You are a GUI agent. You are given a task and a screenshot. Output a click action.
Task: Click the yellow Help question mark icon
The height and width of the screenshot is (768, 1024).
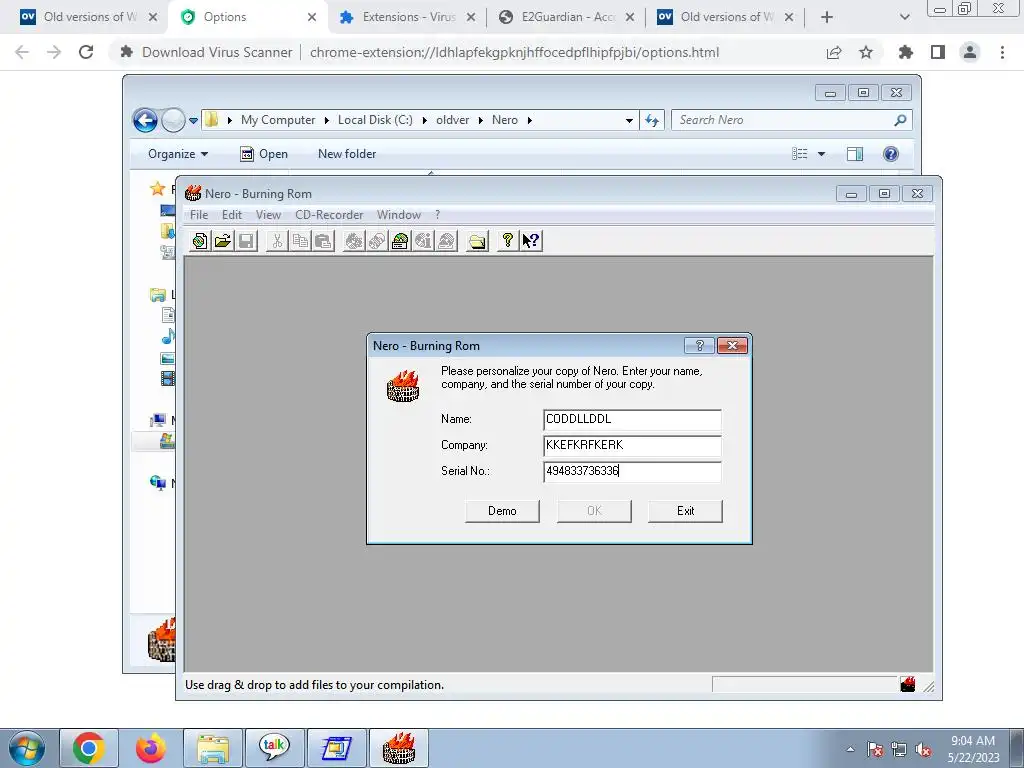coord(507,241)
